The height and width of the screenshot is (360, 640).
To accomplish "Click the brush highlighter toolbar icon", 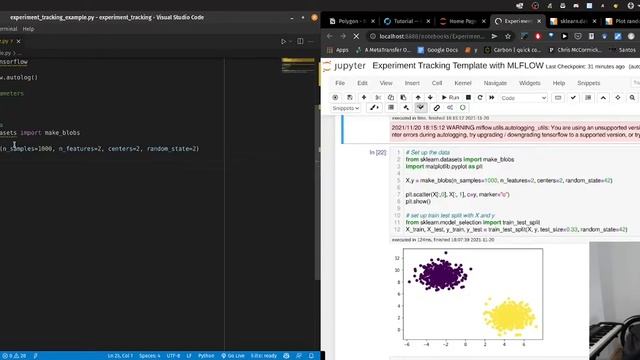I will [x=374, y=108].
